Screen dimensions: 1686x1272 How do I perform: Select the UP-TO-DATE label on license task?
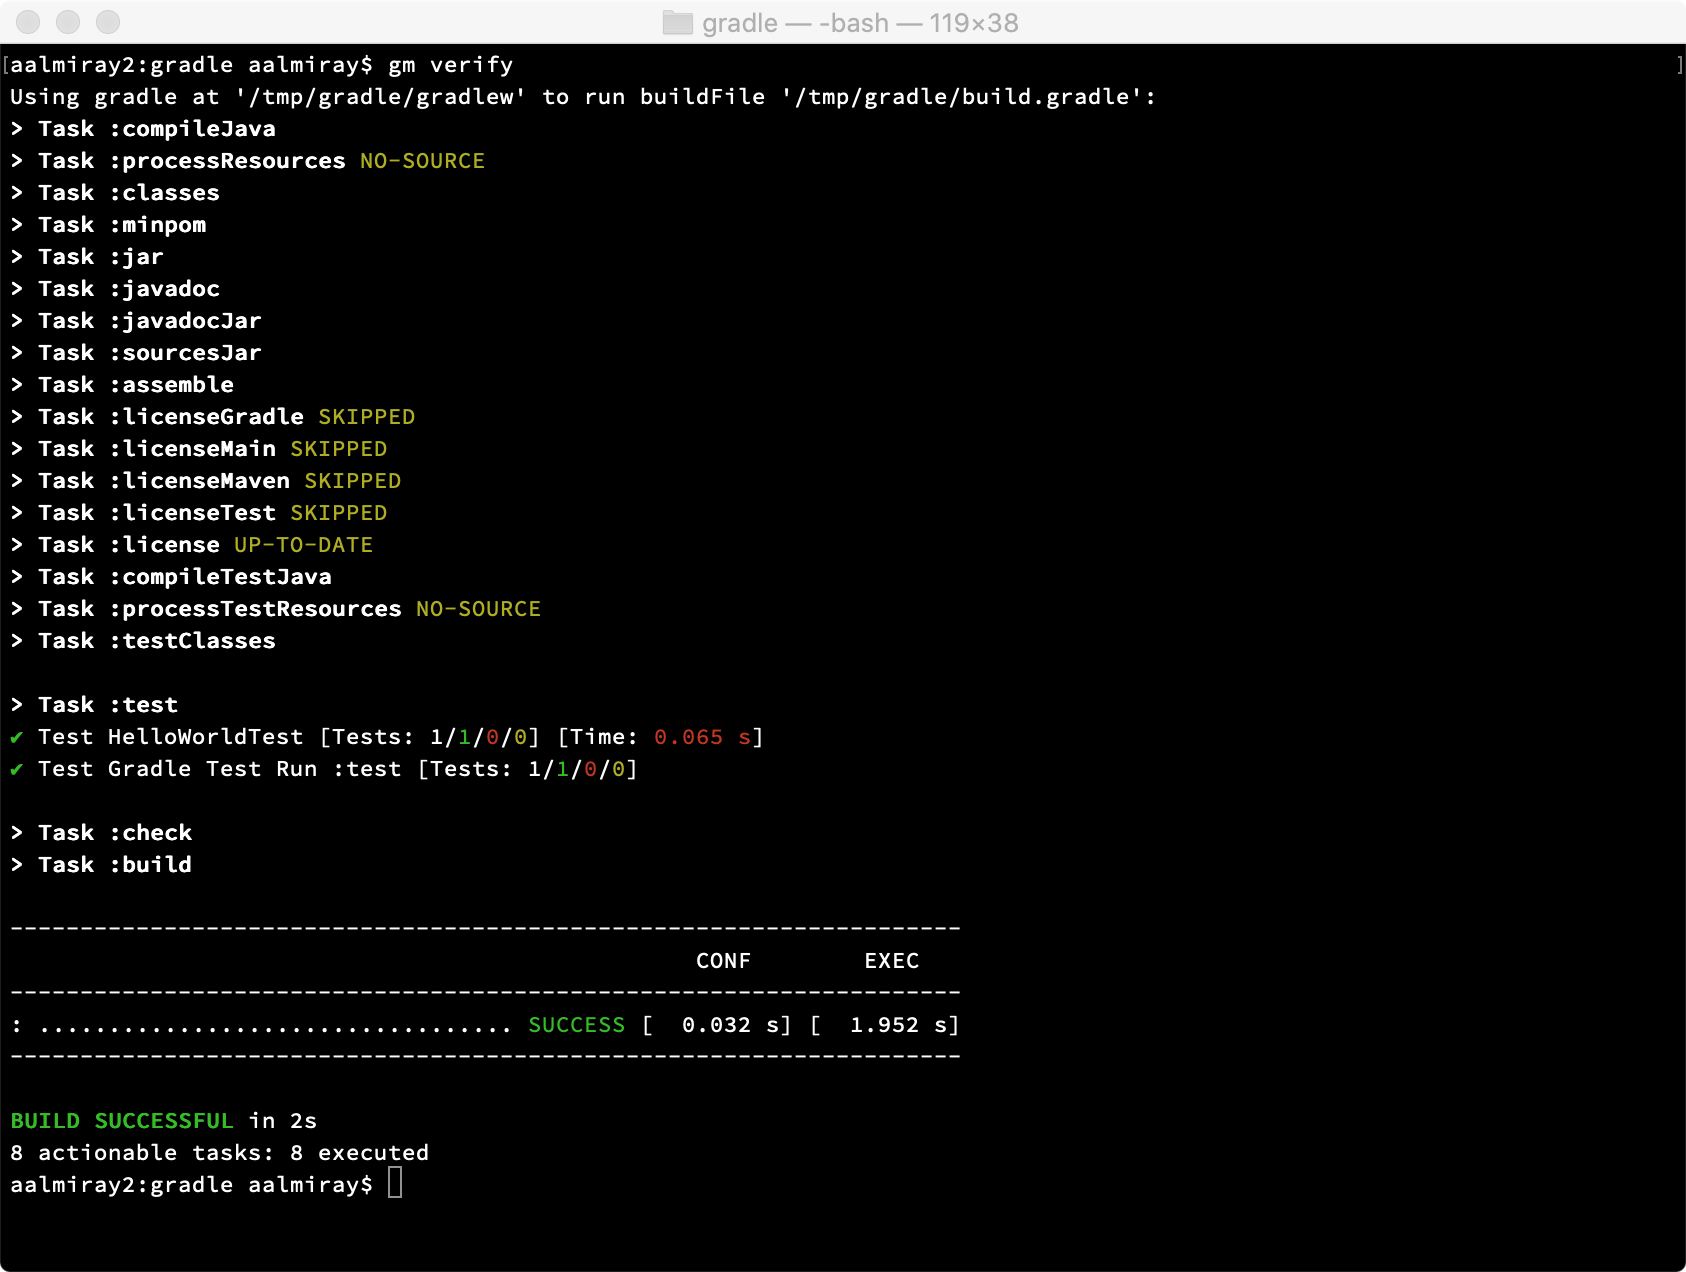[302, 544]
